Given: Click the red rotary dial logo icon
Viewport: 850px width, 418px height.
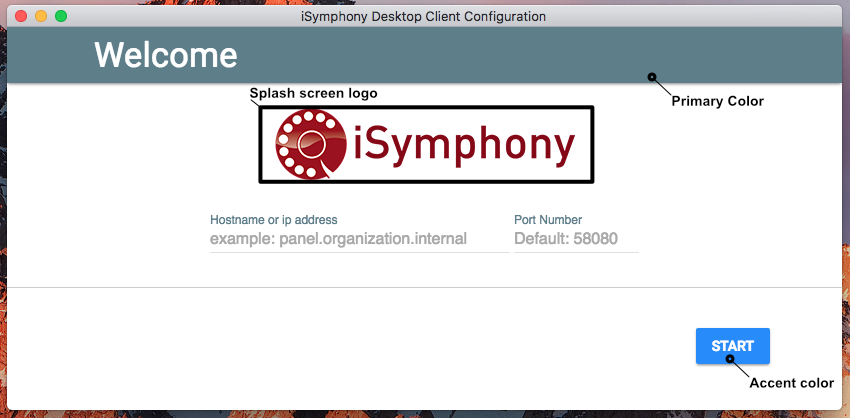Looking at the screenshot, I should pos(312,144).
